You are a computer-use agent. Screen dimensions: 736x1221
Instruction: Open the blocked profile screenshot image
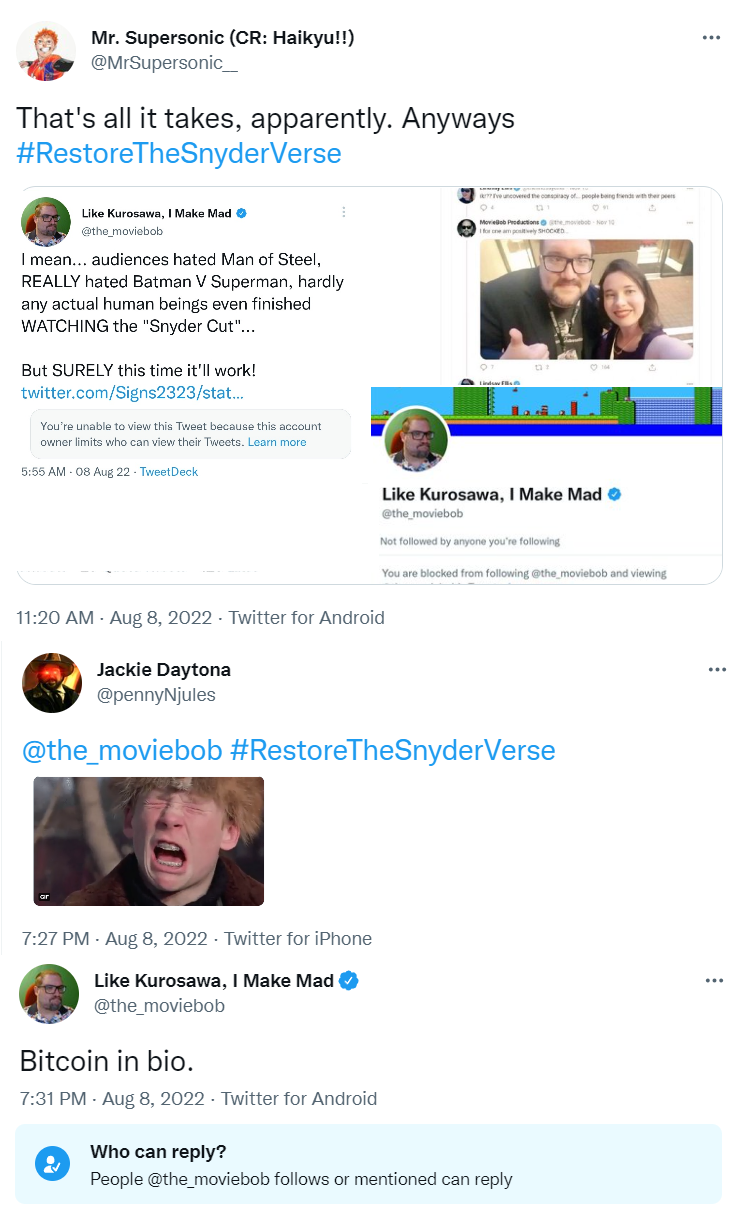(546, 485)
